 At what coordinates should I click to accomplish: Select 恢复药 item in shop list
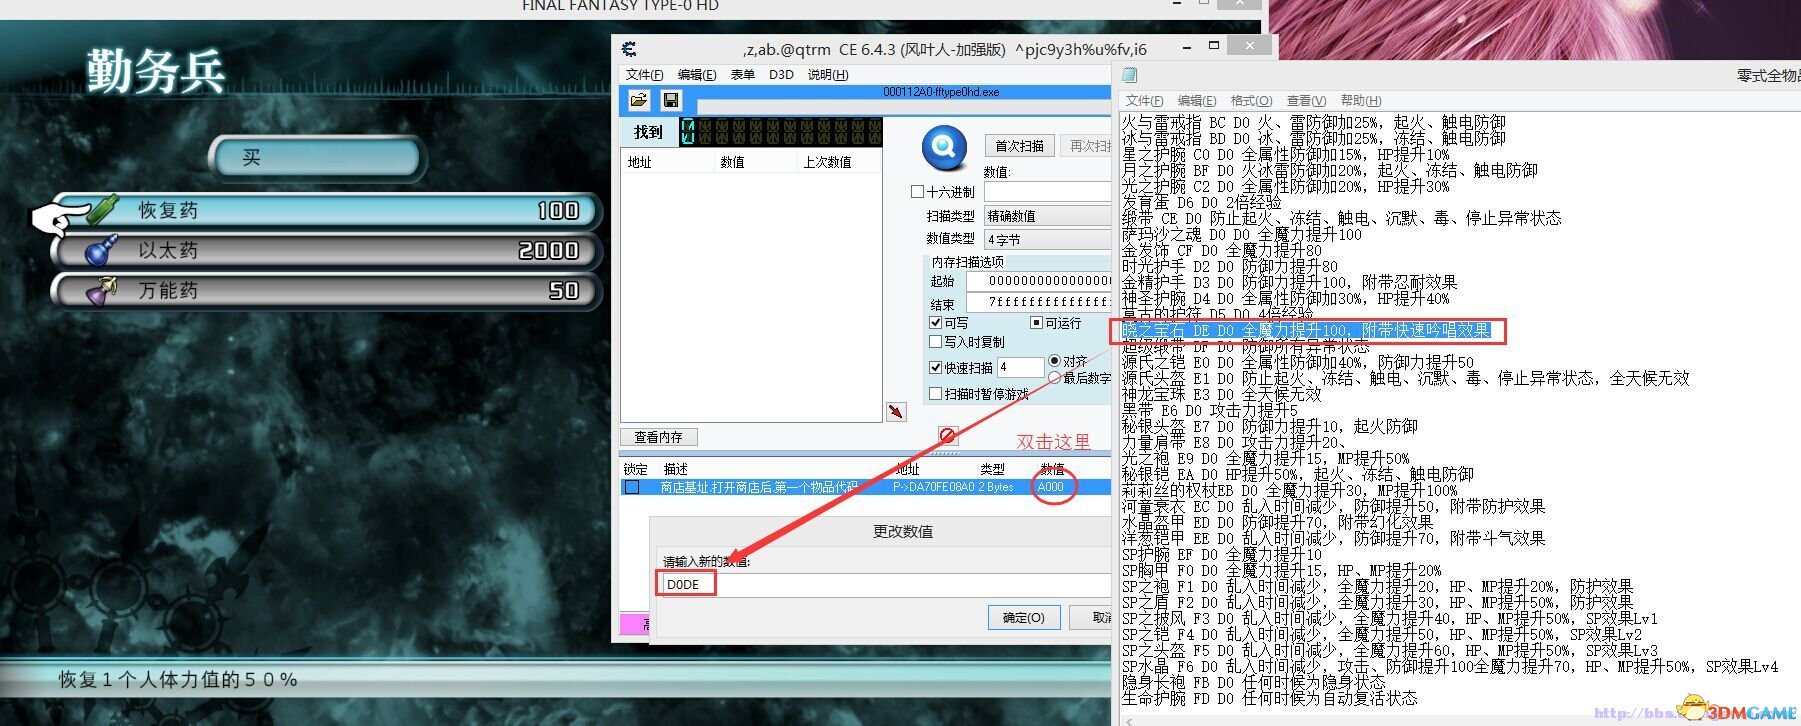coord(328,210)
